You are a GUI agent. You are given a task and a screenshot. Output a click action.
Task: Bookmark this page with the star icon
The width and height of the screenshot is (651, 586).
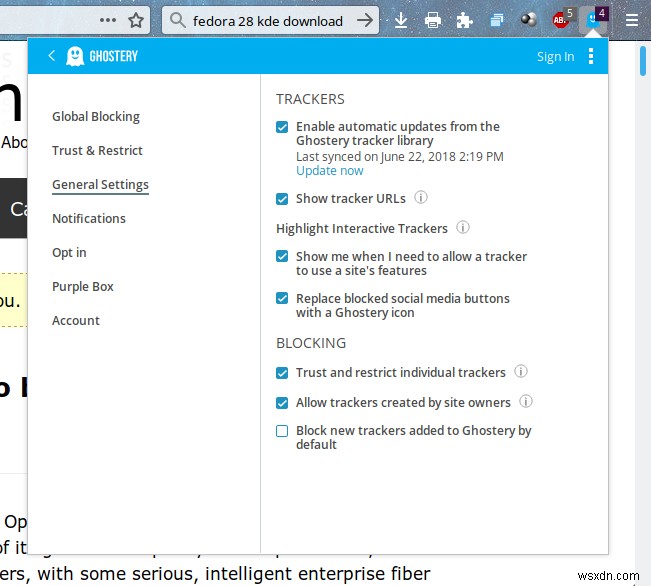tap(136, 20)
